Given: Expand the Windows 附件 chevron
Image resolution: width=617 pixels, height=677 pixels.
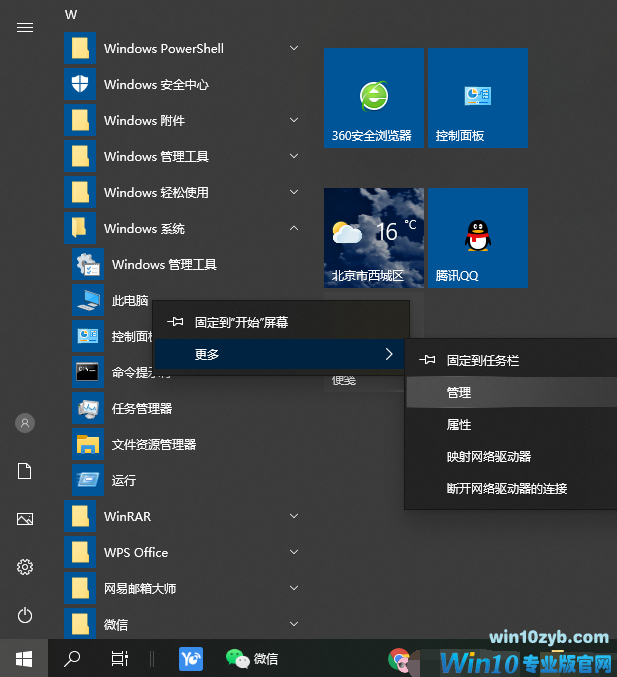Looking at the screenshot, I should tap(294, 120).
